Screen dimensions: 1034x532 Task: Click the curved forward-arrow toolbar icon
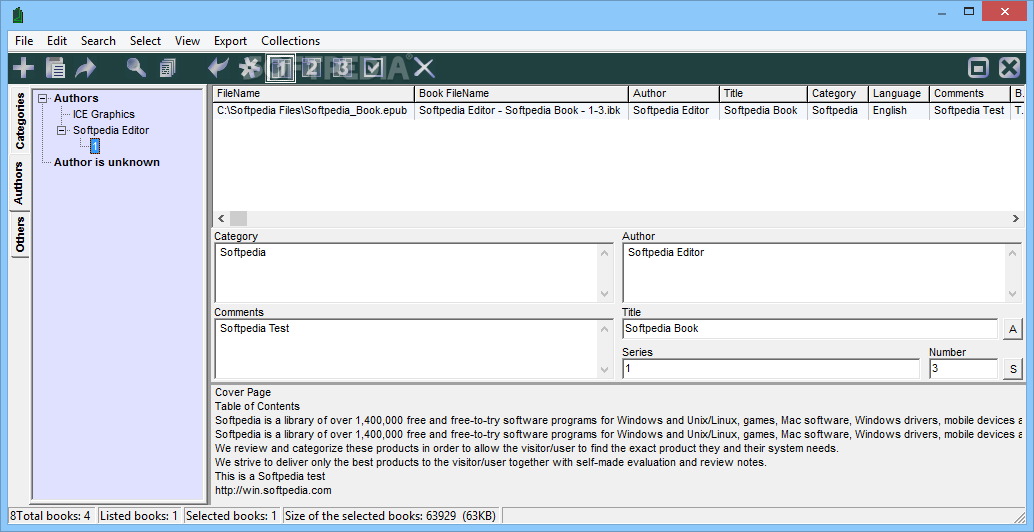[86, 67]
